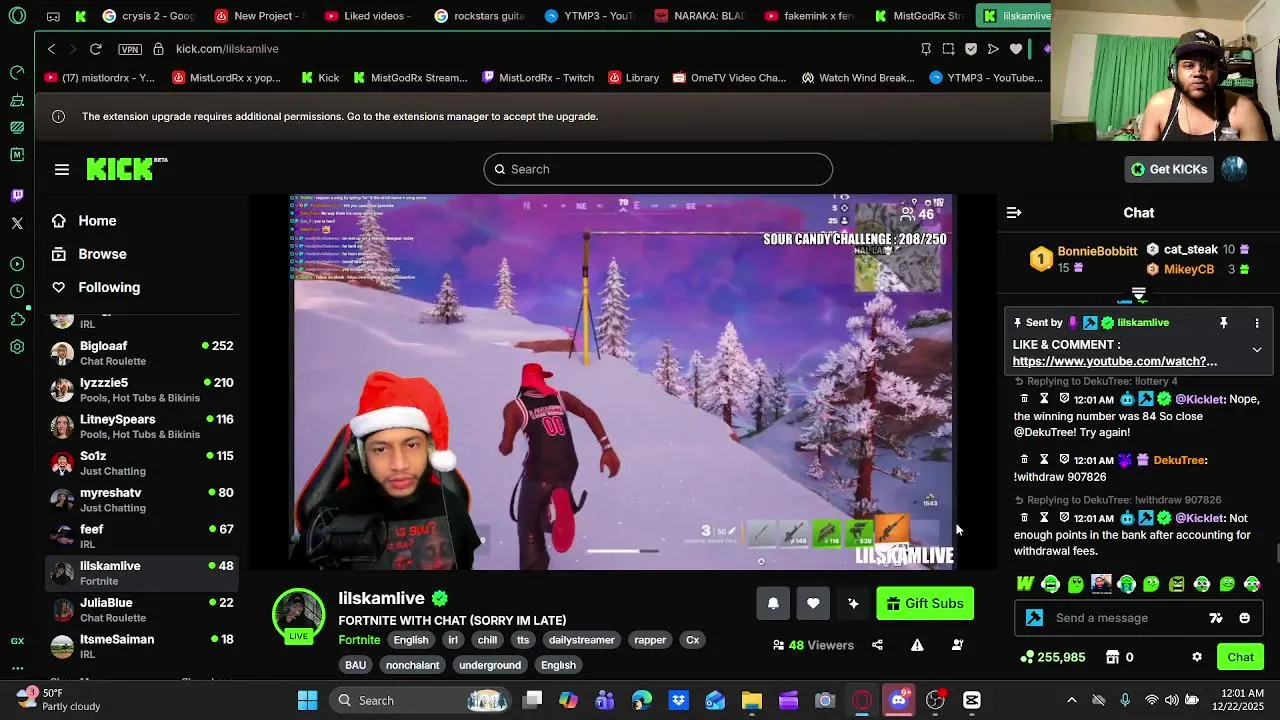Screen dimensions: 1280x720
Task: Open the emoji picker in chat
Action: click(1245, 618)
